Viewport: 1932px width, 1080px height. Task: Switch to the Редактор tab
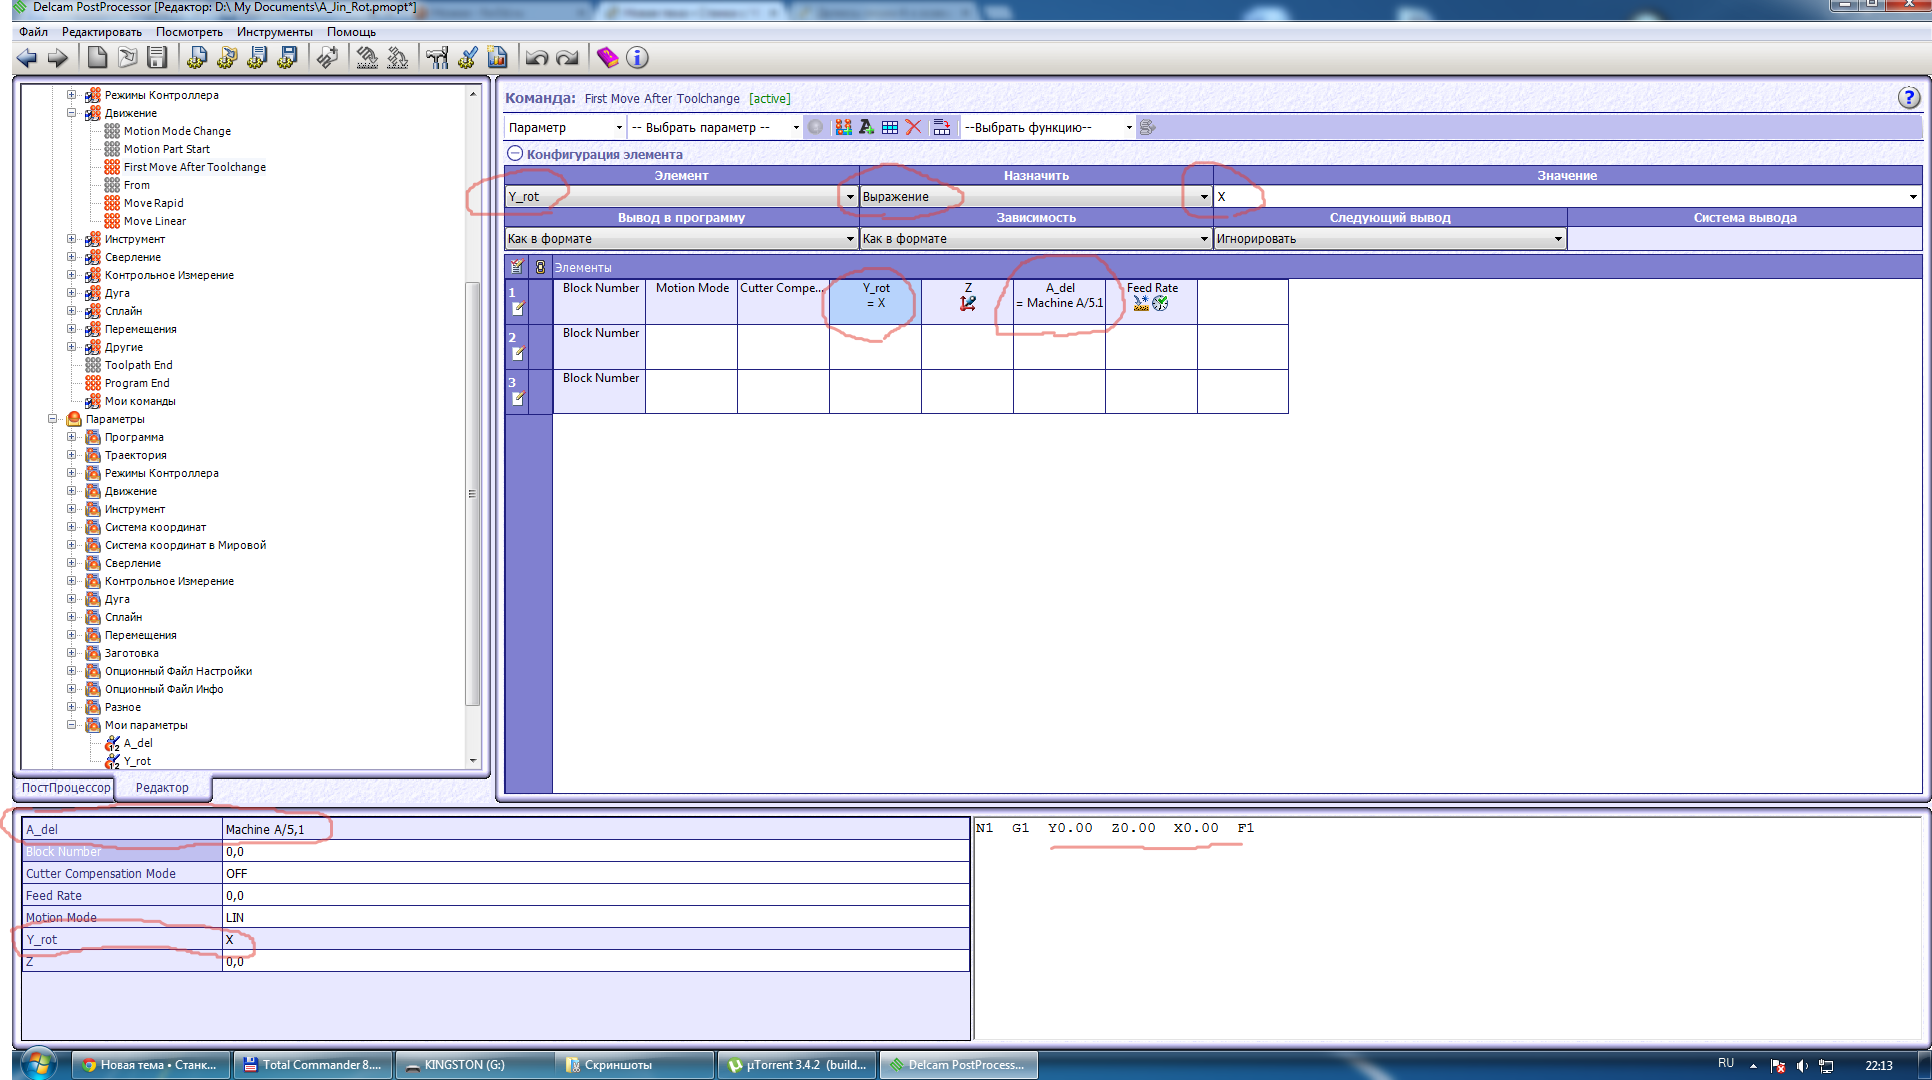pyautogui.click(x=162, y=788)
